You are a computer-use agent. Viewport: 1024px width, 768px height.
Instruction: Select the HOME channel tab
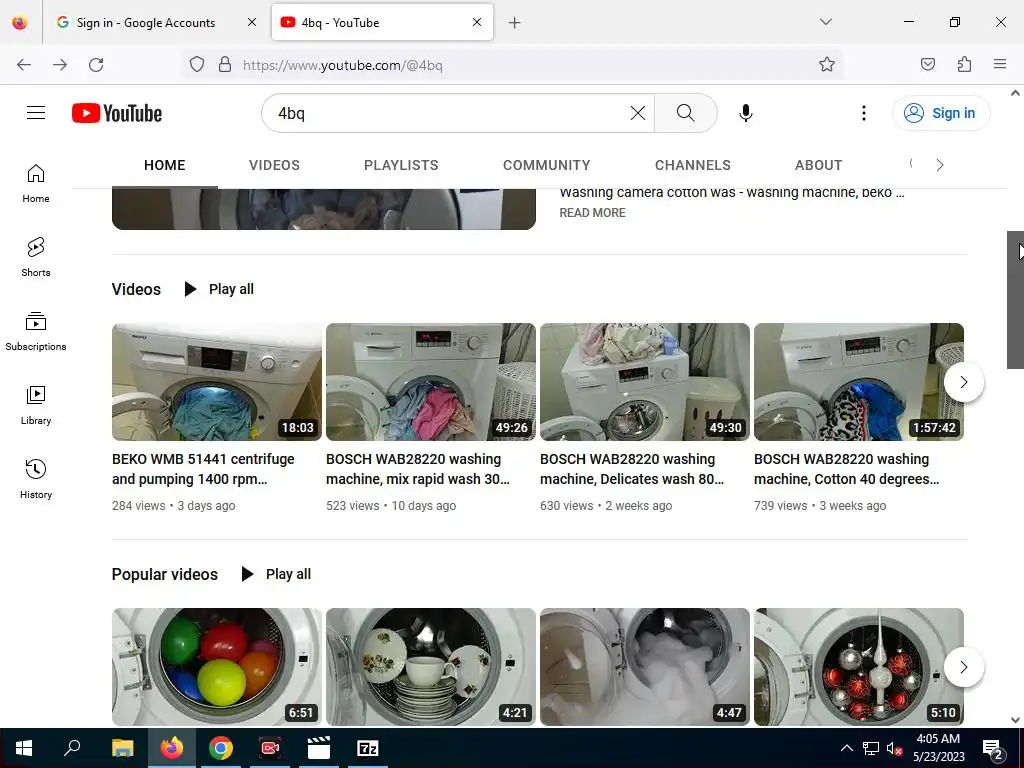165,165
